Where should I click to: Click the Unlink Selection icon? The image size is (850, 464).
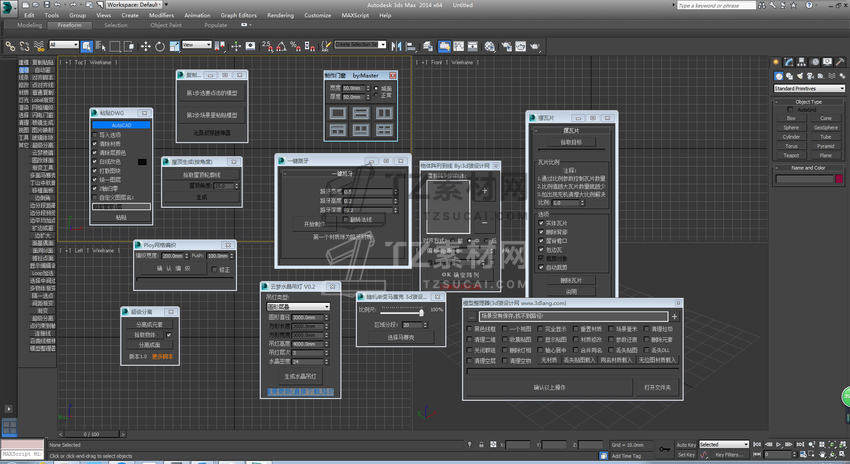coord(24,47)
